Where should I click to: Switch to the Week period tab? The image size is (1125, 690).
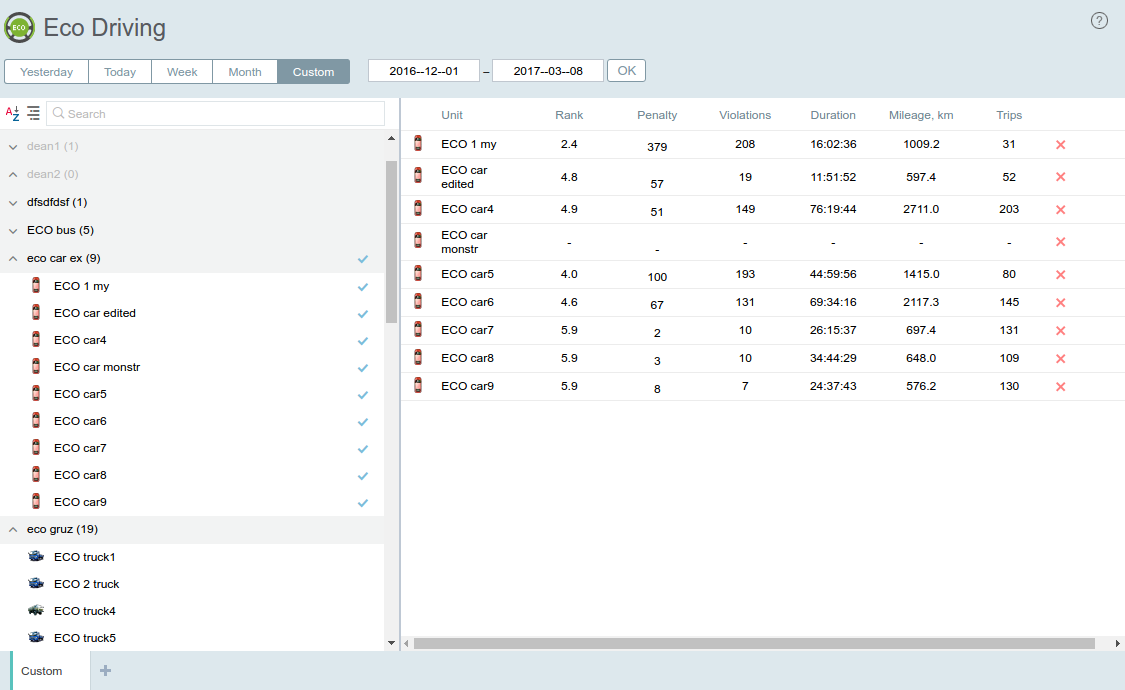[x=182, y=72]
